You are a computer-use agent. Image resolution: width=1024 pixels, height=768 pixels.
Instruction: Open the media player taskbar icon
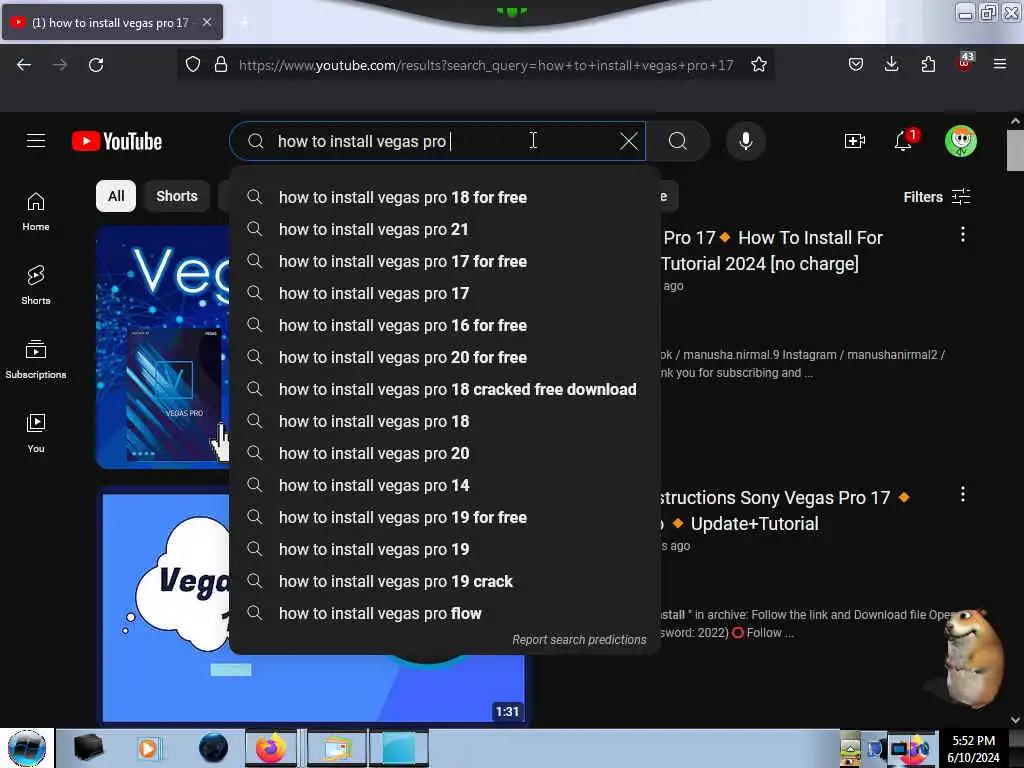coord(148,748)
